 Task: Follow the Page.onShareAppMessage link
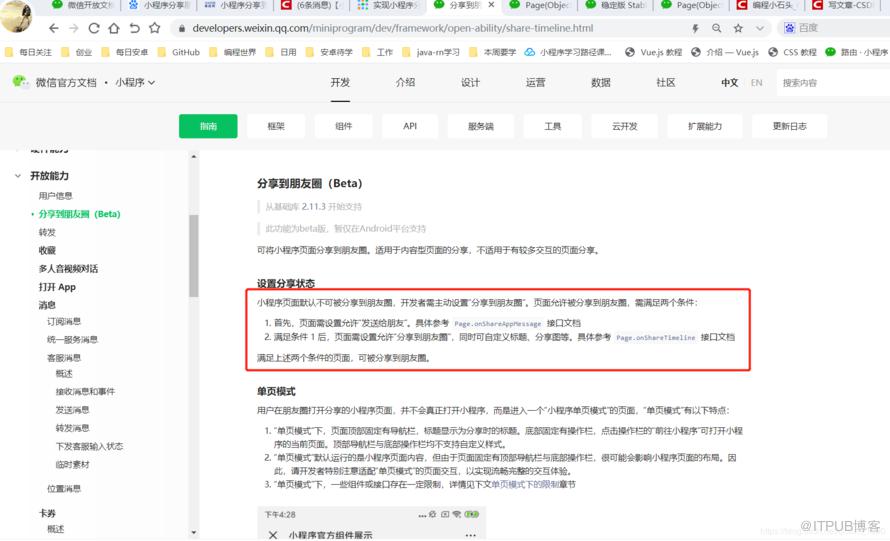tap(498, 324)
